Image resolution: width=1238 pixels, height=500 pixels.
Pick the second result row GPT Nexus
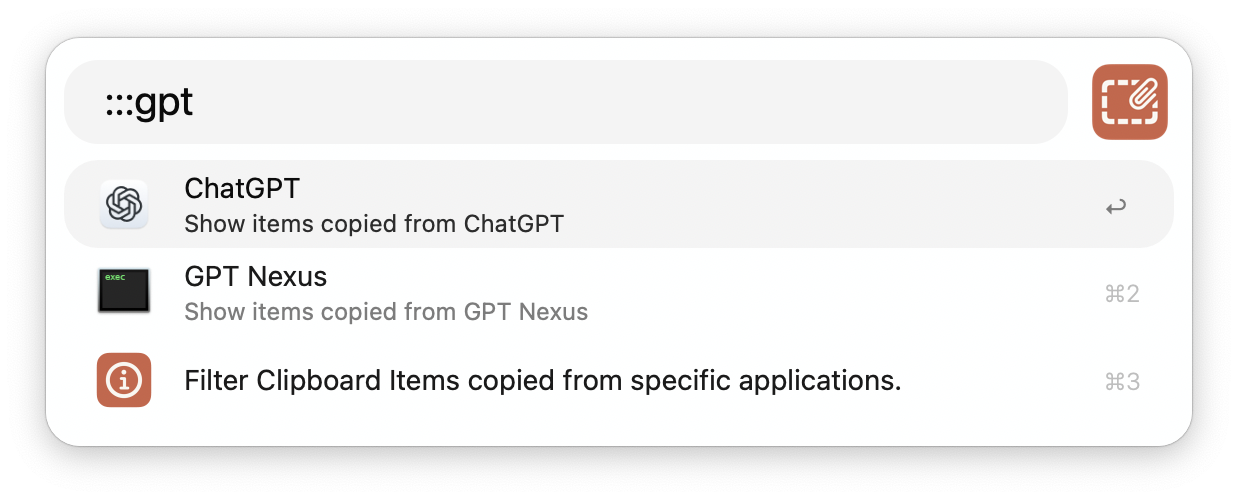tap(618, 292)
